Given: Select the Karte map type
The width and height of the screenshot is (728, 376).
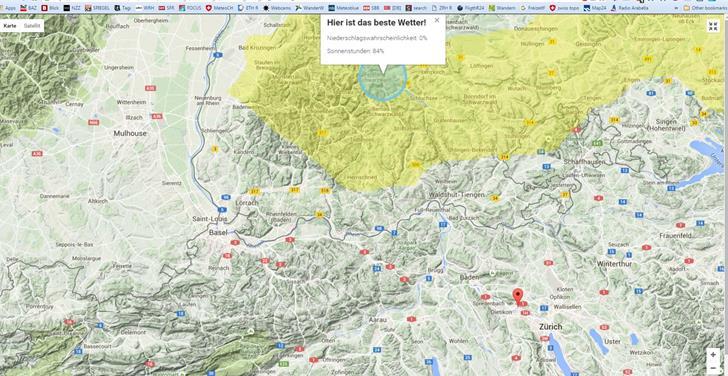Looking at the screenshot, I should tap(10, 26).
